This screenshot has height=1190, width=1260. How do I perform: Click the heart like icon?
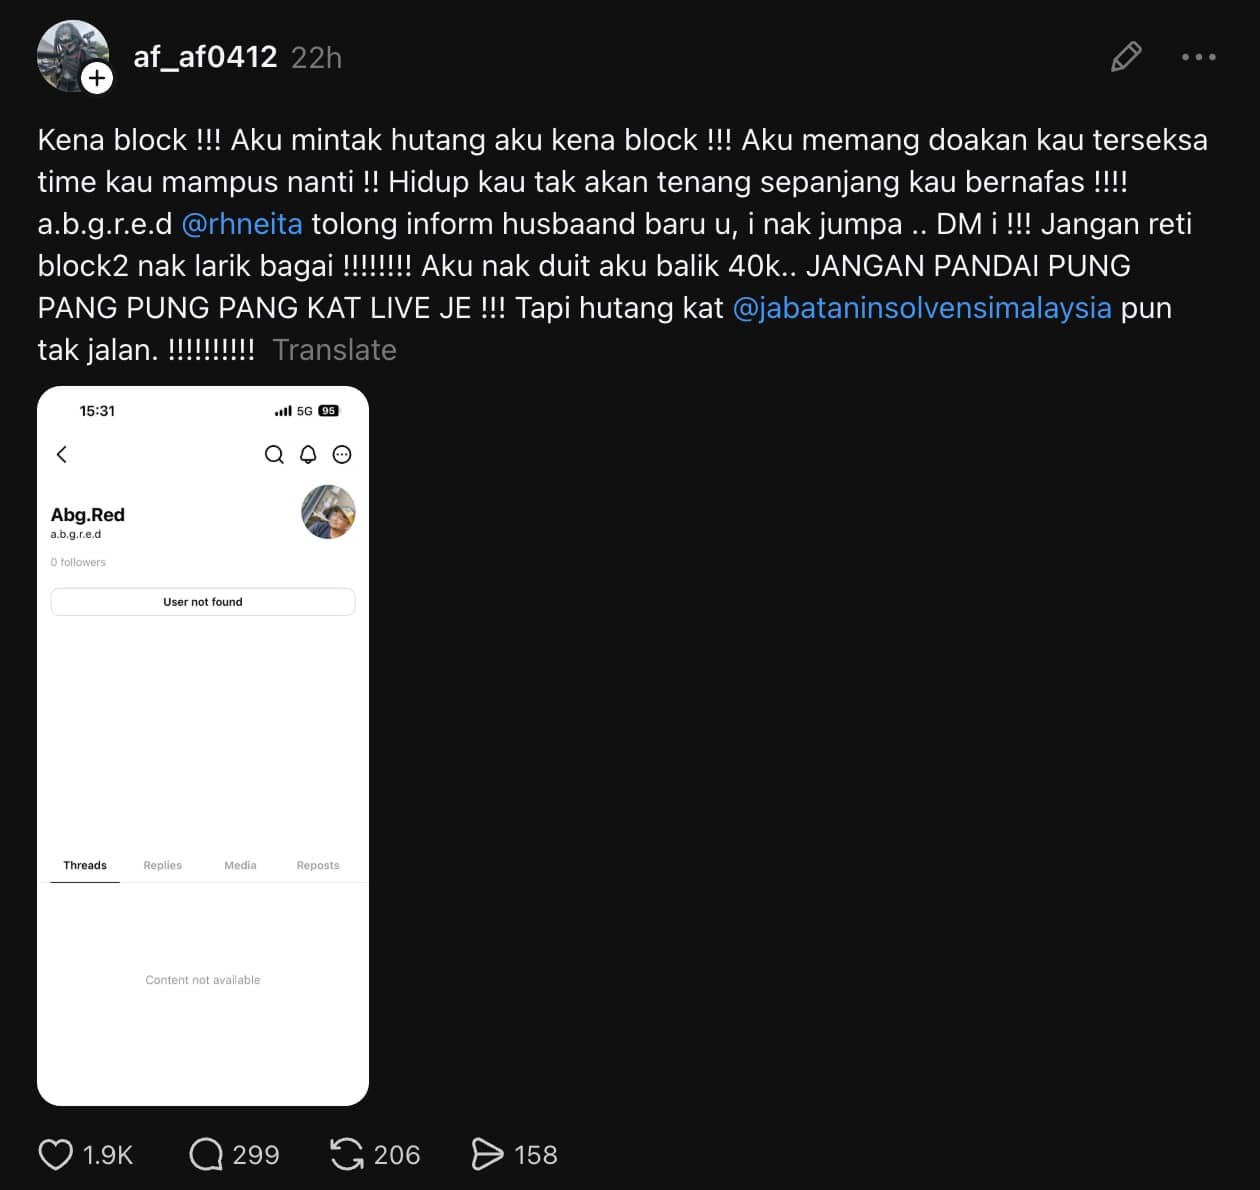click(x=56, y=1154)
